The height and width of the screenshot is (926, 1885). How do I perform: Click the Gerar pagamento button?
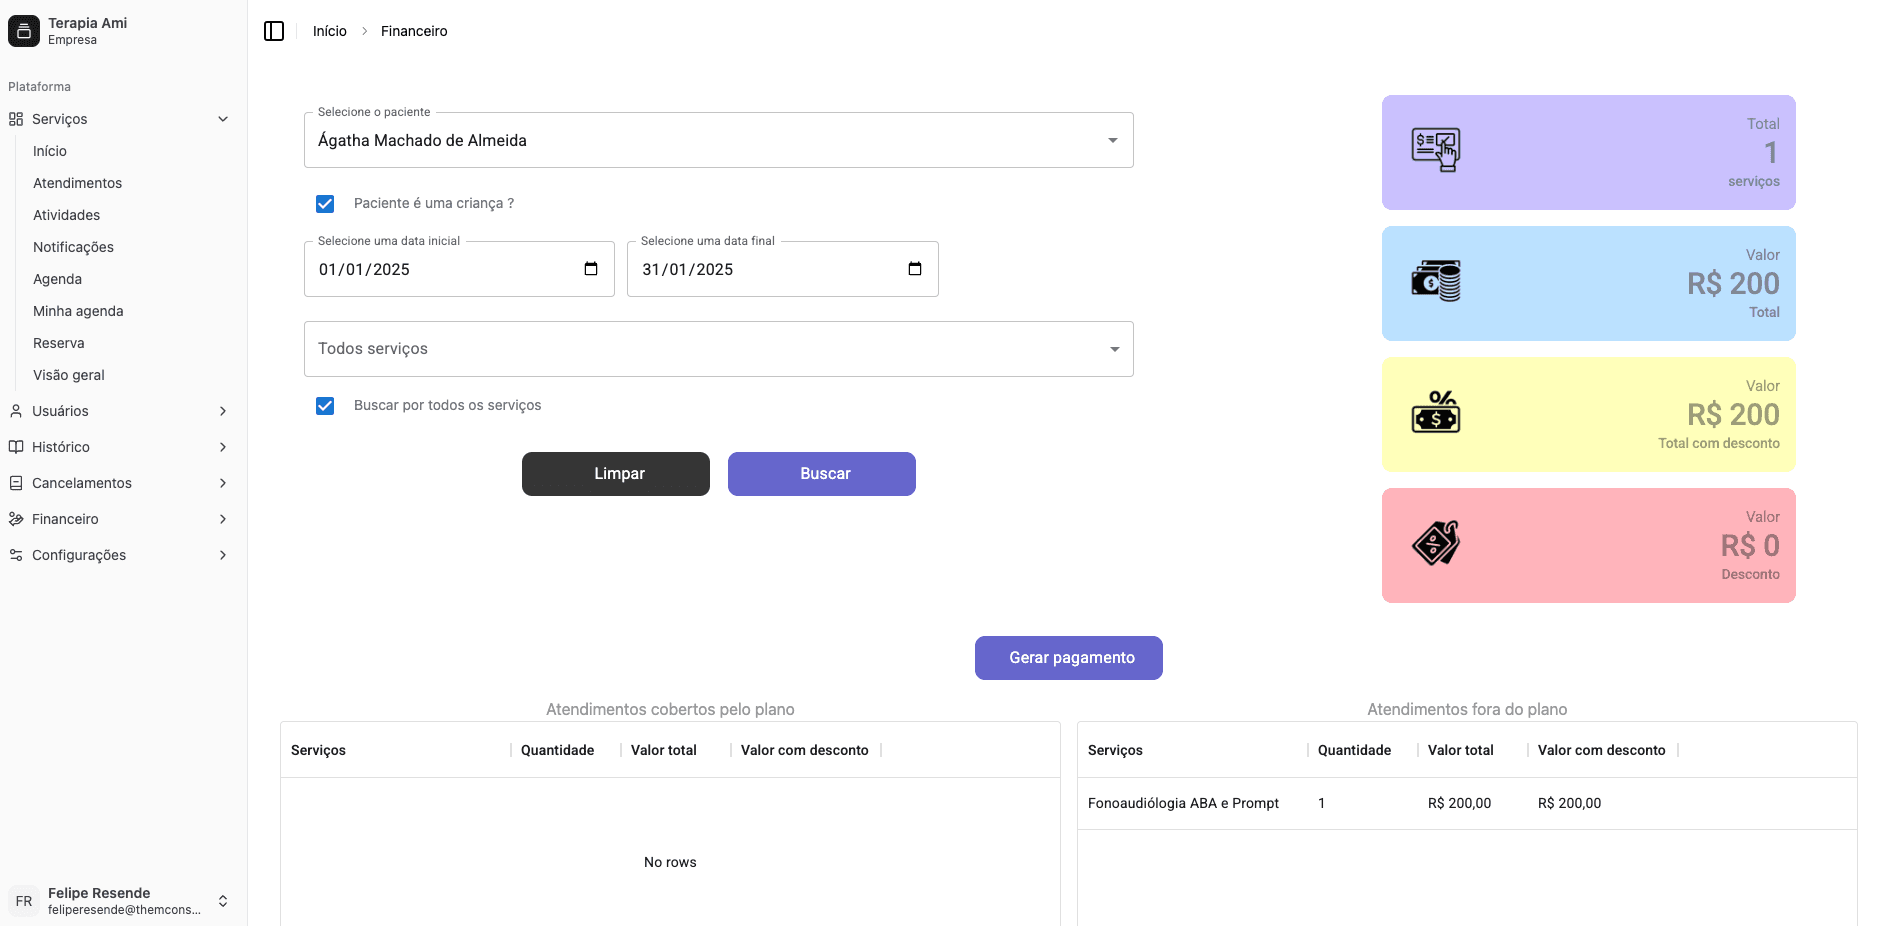coord(1068,658)
